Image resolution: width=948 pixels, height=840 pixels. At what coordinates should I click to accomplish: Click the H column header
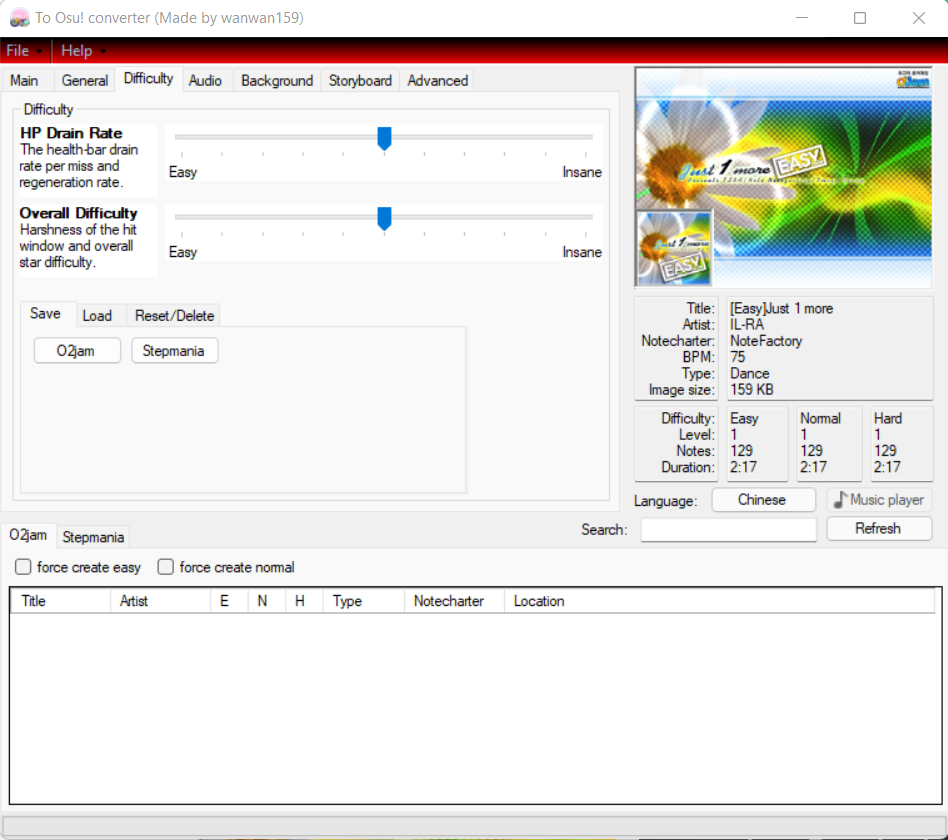click(304, 601)
